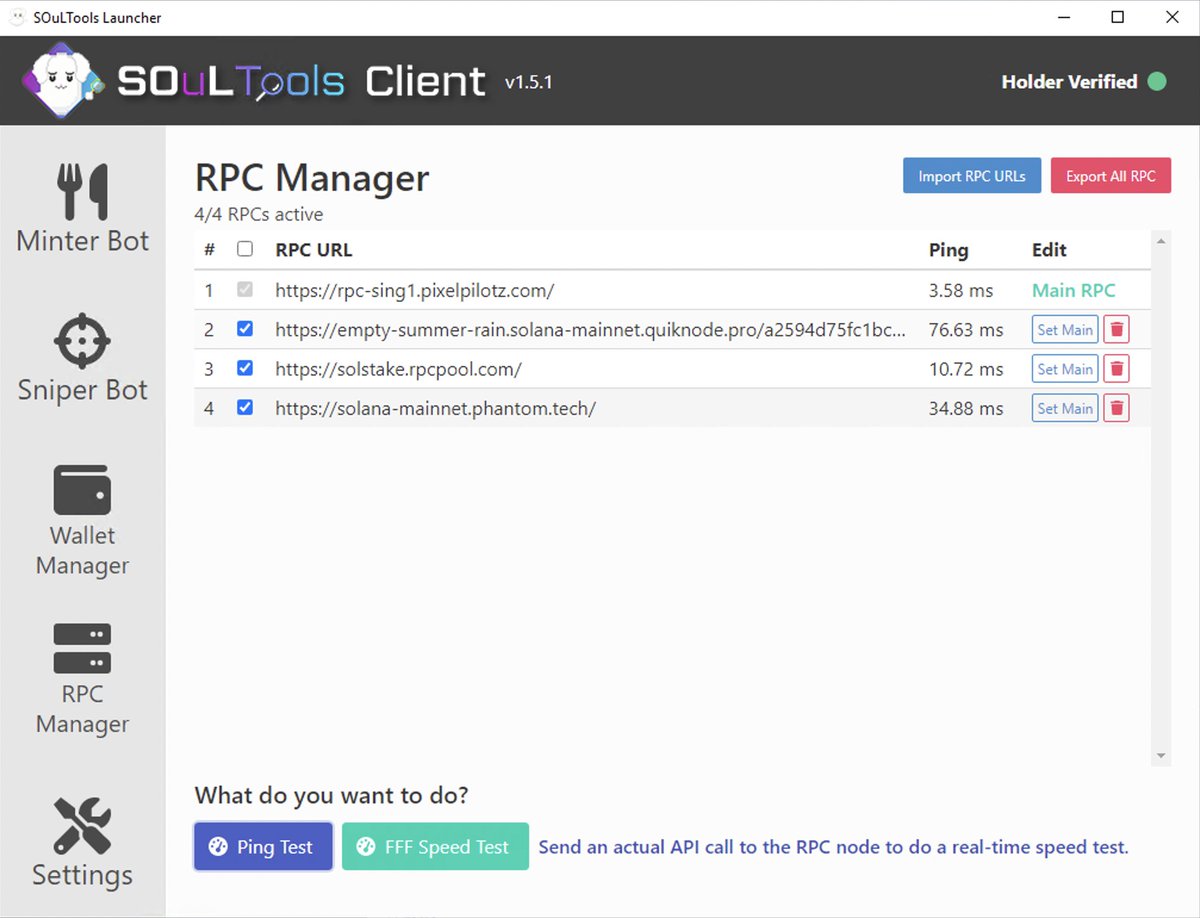Open the Minter Bot fork-and-knife icon
This screenshot has width=1200, height=918.
pos(83,191)
